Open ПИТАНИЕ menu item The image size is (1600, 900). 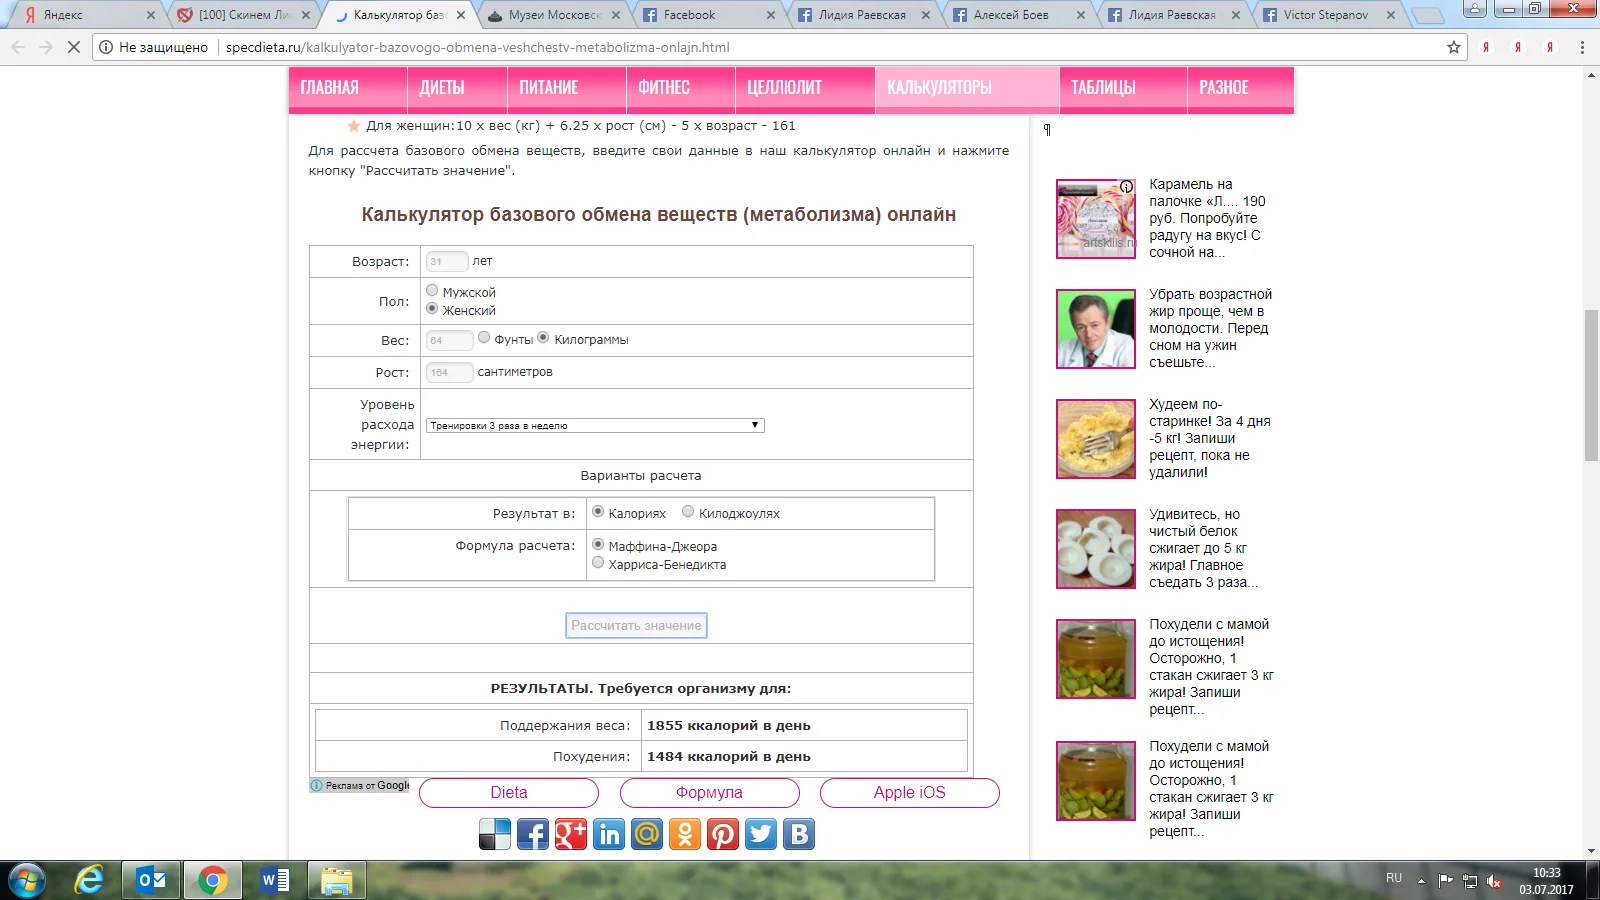tap(567, 88)
